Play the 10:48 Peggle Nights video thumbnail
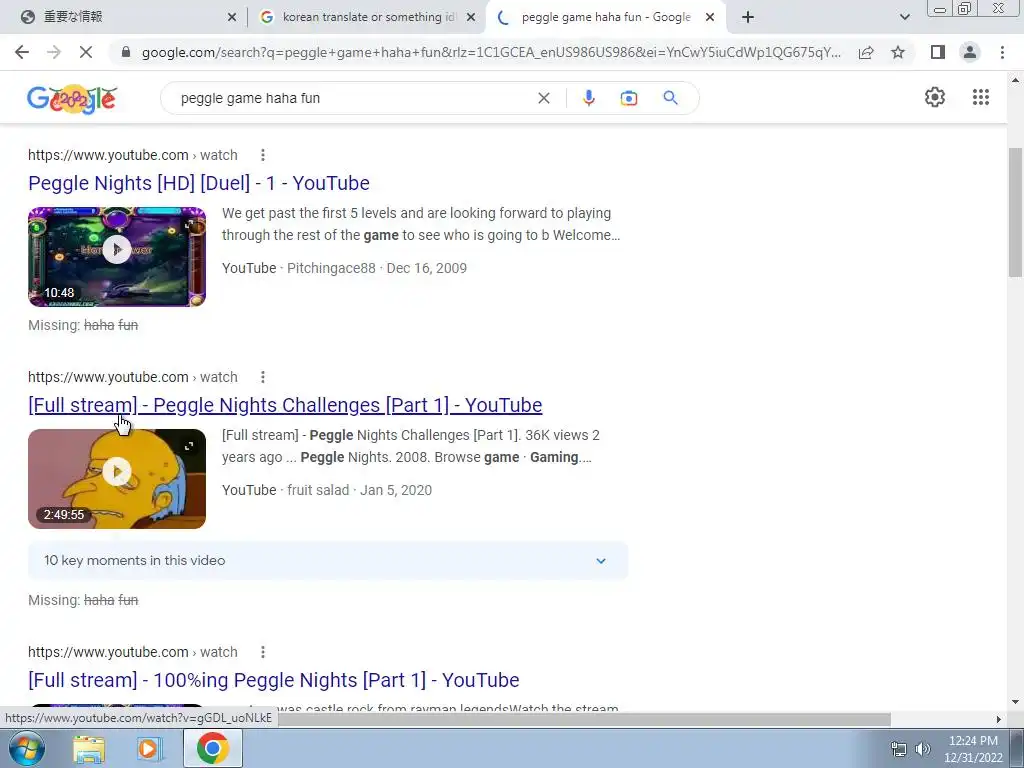The width and height of the screenshot is (1024, 768). click(x=117, y=257)
